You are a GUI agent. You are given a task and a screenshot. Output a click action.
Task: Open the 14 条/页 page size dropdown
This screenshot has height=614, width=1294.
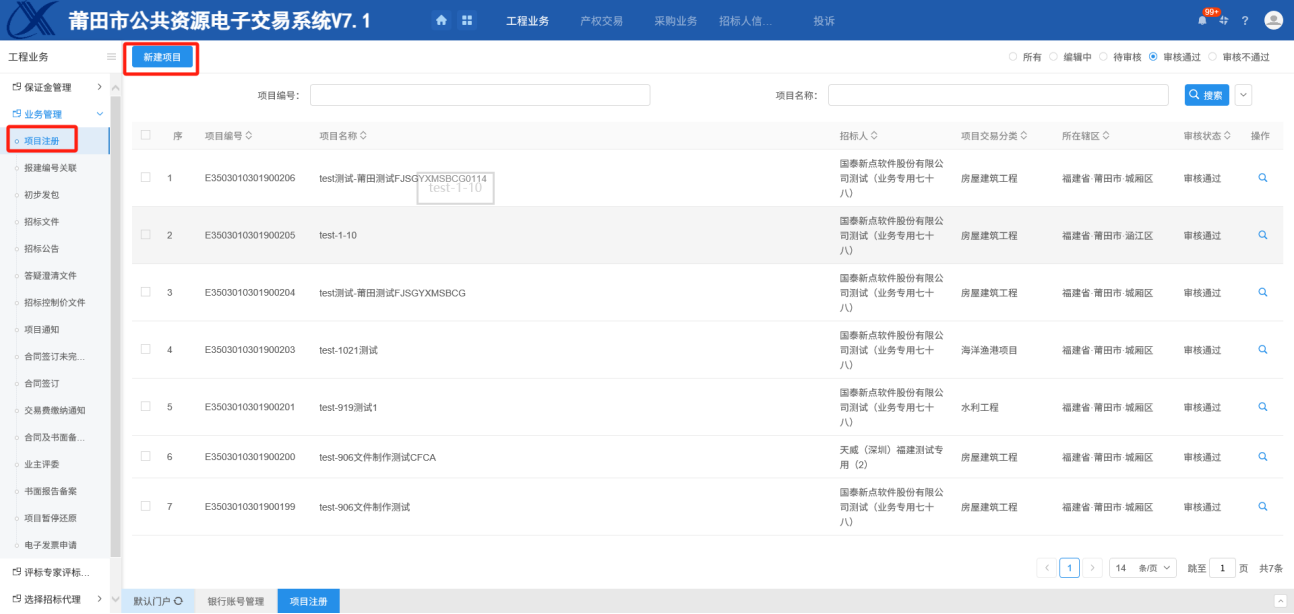1143,568
